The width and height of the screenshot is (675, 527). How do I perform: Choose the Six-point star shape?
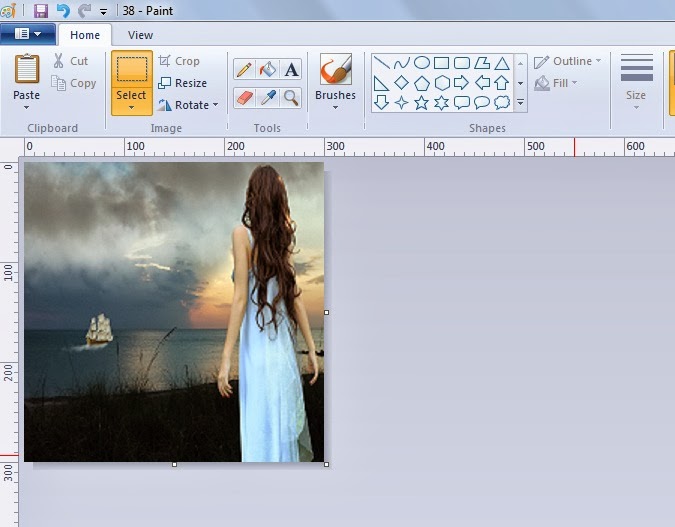pyautogui.click(x=441, y=102)
